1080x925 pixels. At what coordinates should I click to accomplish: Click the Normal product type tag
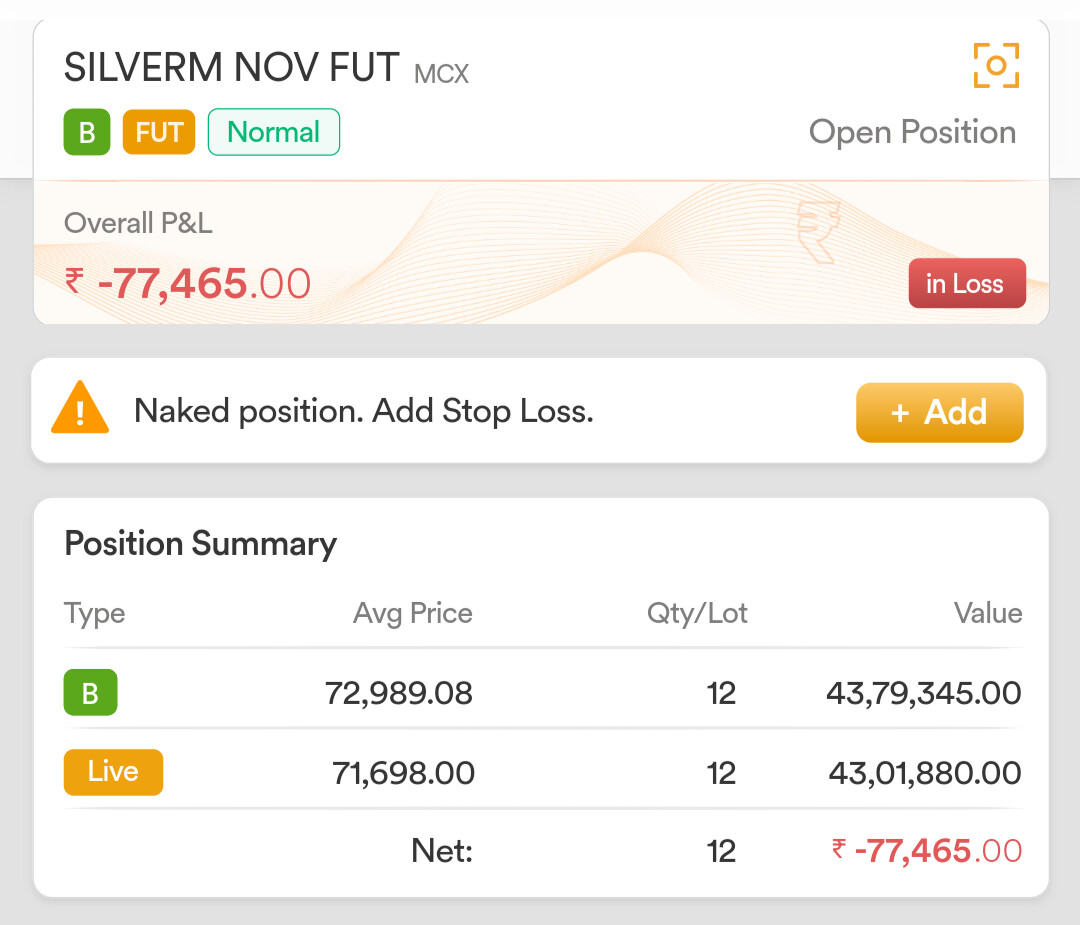click(273, 132)
